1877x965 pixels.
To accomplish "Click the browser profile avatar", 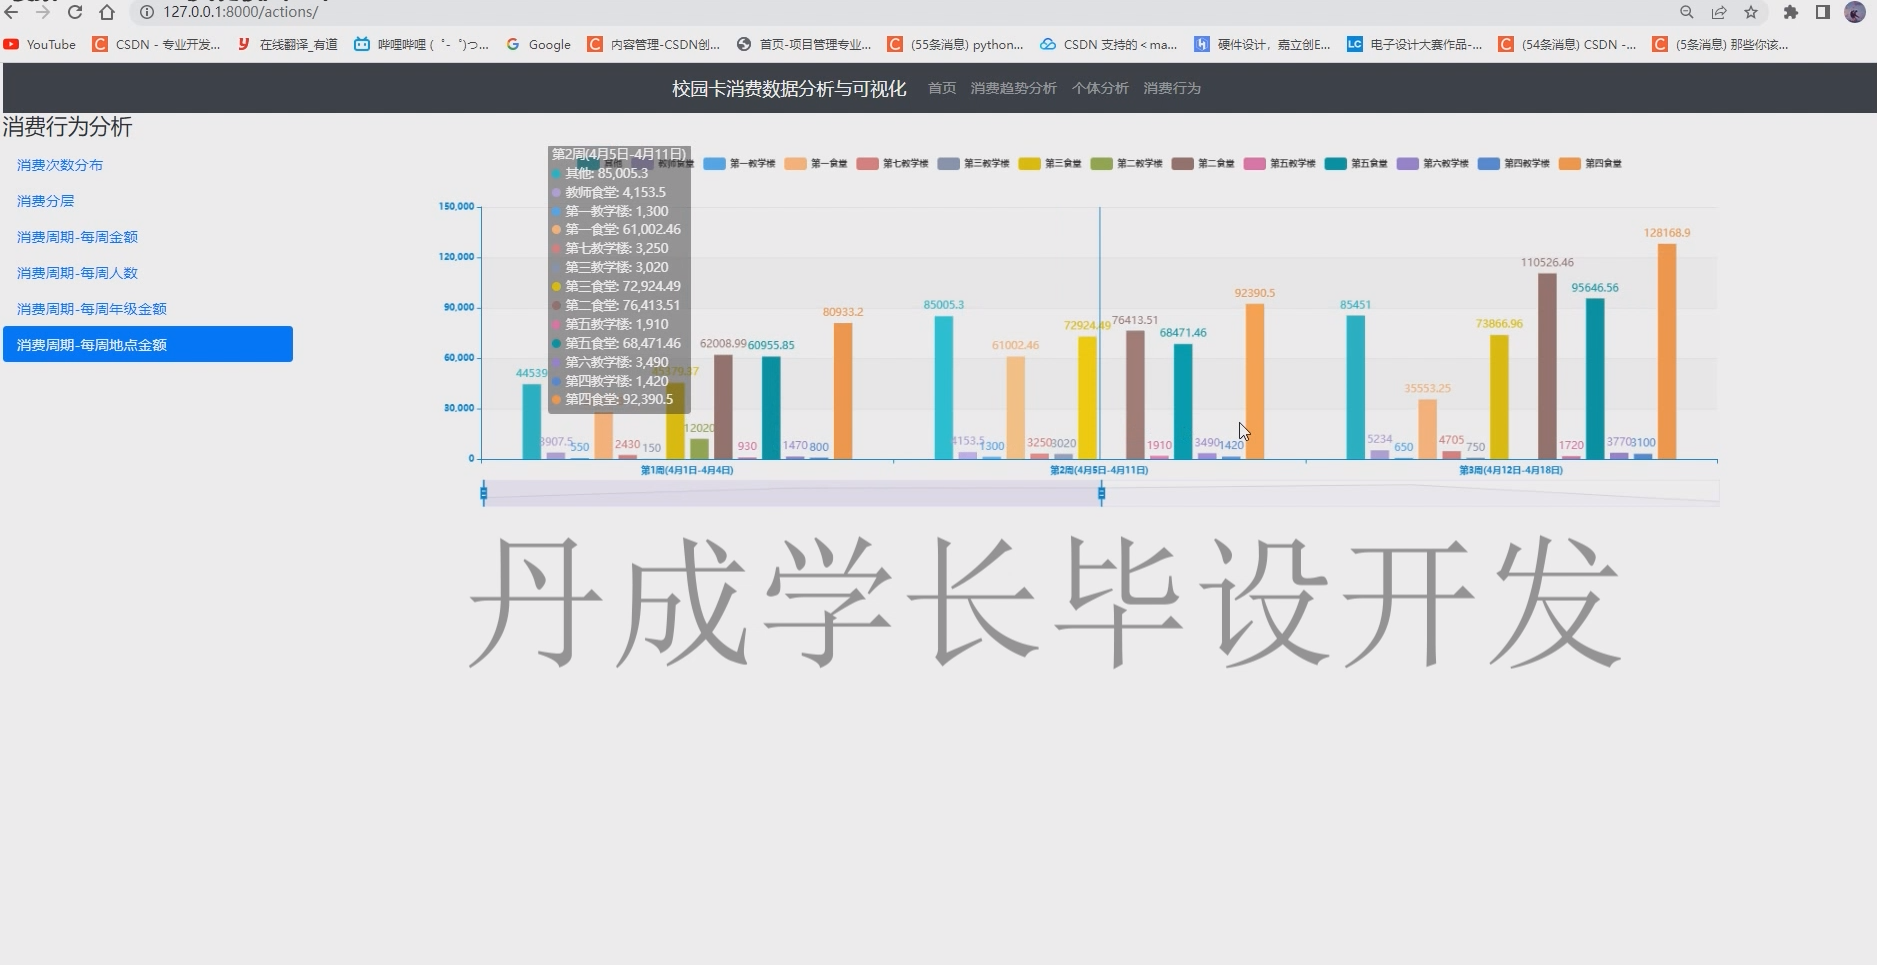I will click(x=1854, y=12).
